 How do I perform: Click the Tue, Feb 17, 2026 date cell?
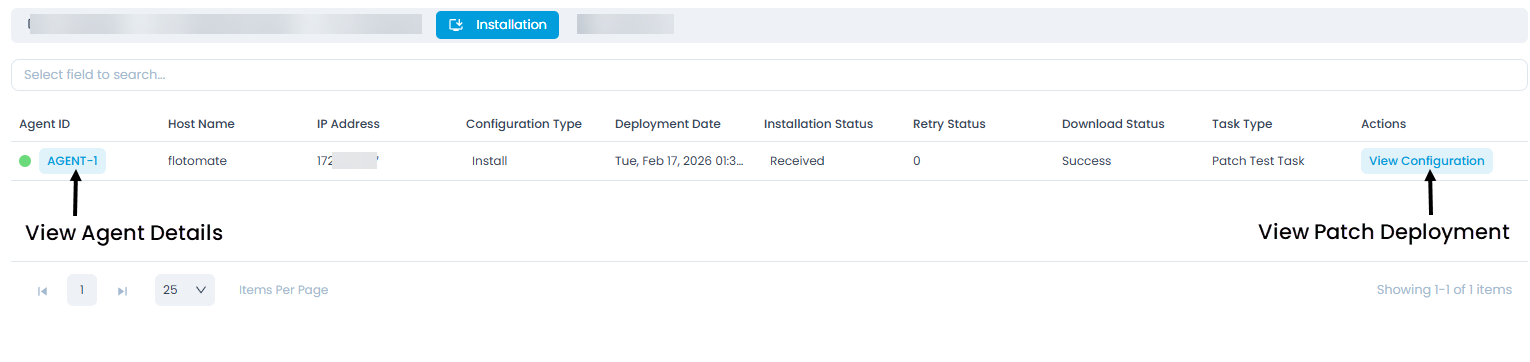pos(680,161)
